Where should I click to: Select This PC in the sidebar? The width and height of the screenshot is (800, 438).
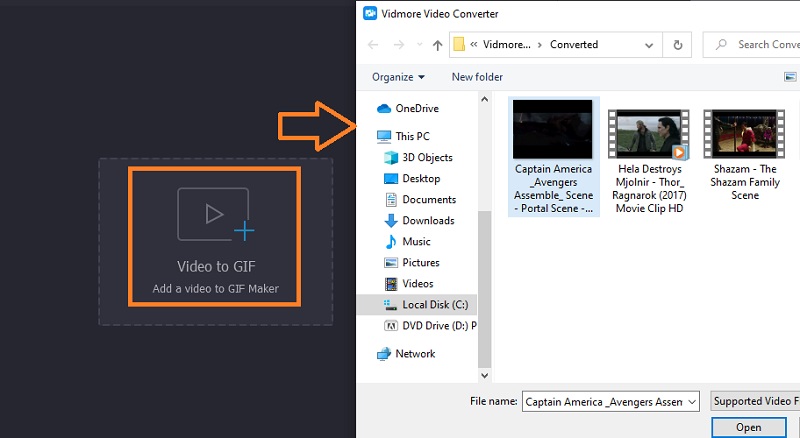pos(412,136)
